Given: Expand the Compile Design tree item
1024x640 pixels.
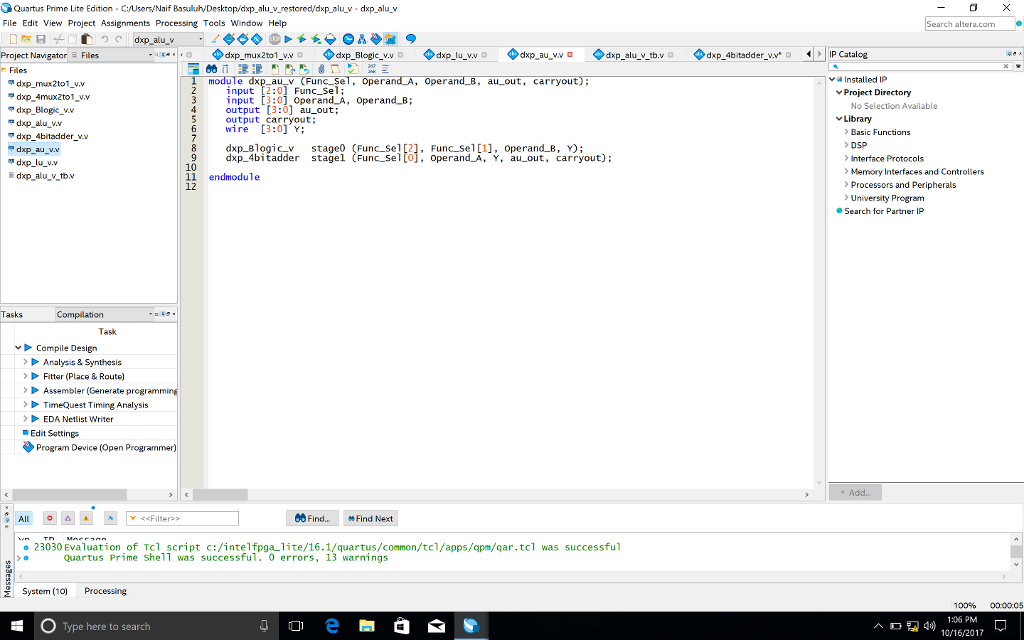Looking at the screenshot, I should (x=18, y=347).
